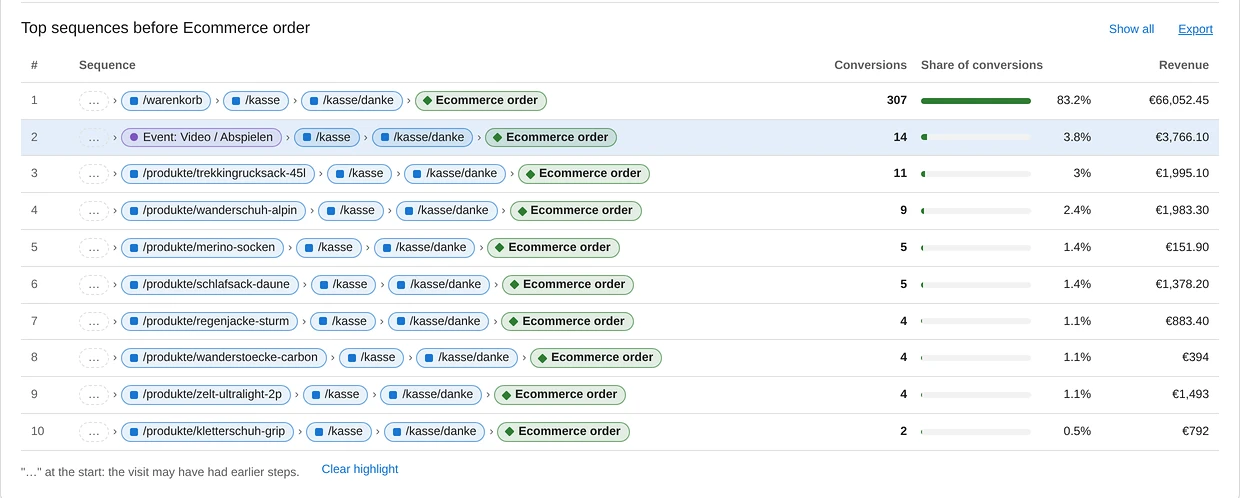The height and width of the screenshot is (498, 1240).
Task: Click revenue value €3,766.10
Action: pyautogui.click(x=1182, y=137)
